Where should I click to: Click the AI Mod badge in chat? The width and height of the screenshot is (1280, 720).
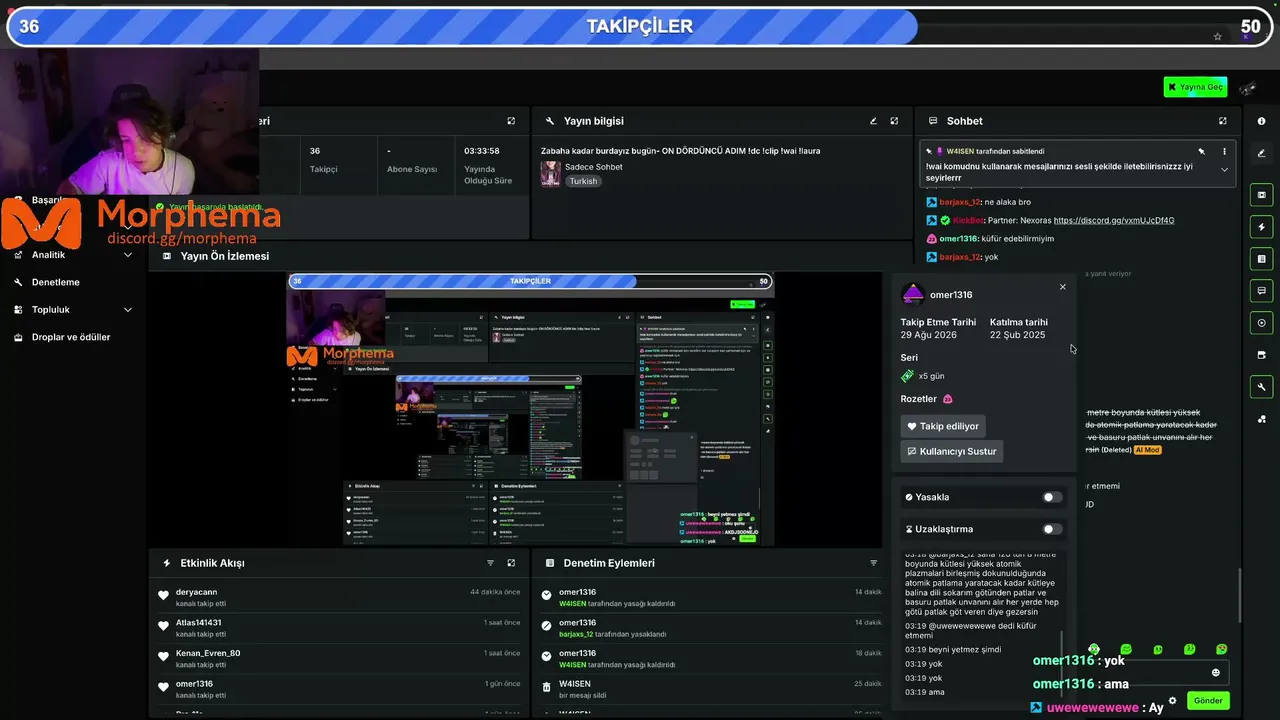pyautogui.click(x=1148, y=449)
